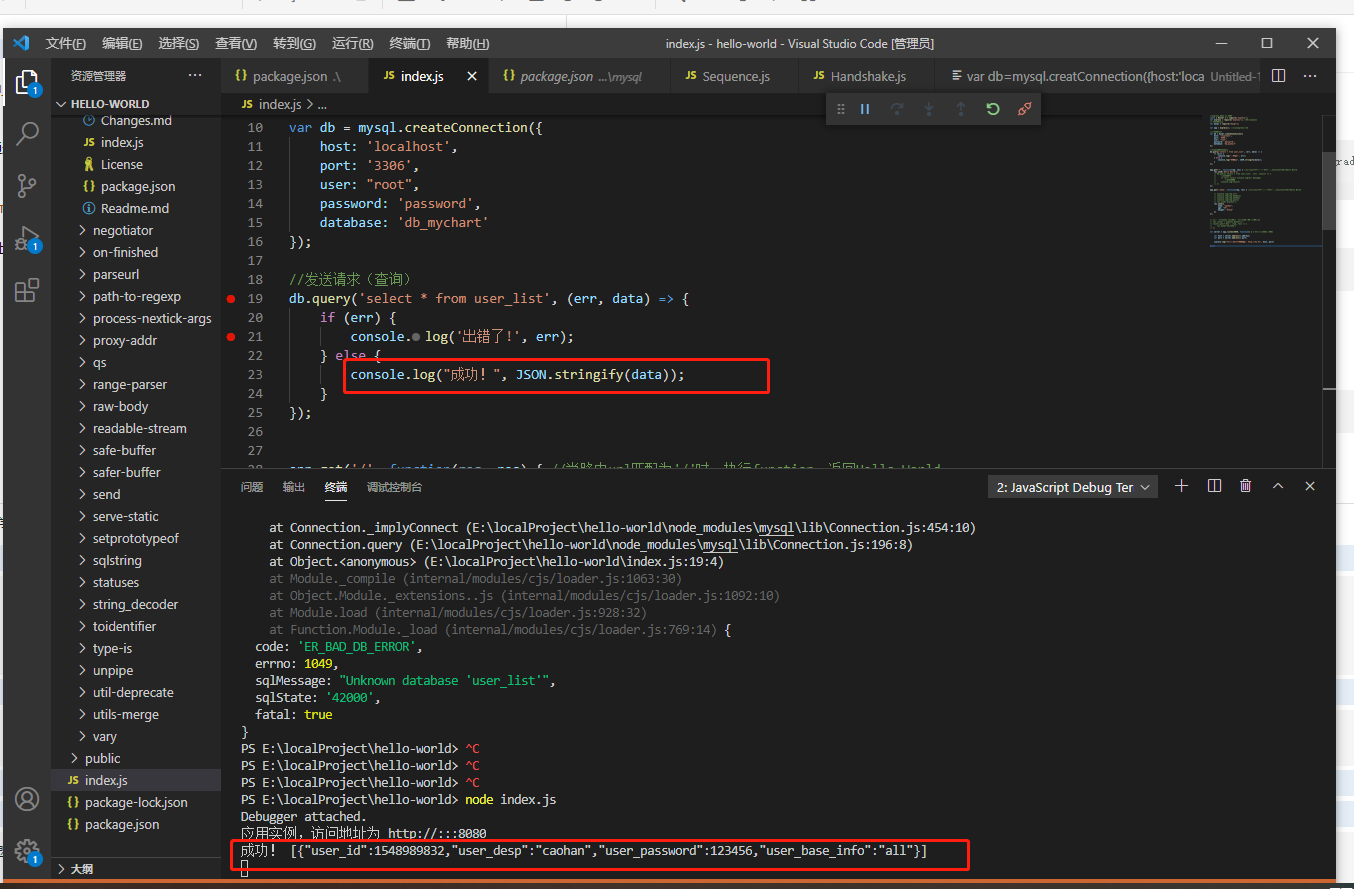The width and height of the screenshot is (1354, 889).
Task: Open the Help menu 帮助(H)
Action: (x=468, y=43)
